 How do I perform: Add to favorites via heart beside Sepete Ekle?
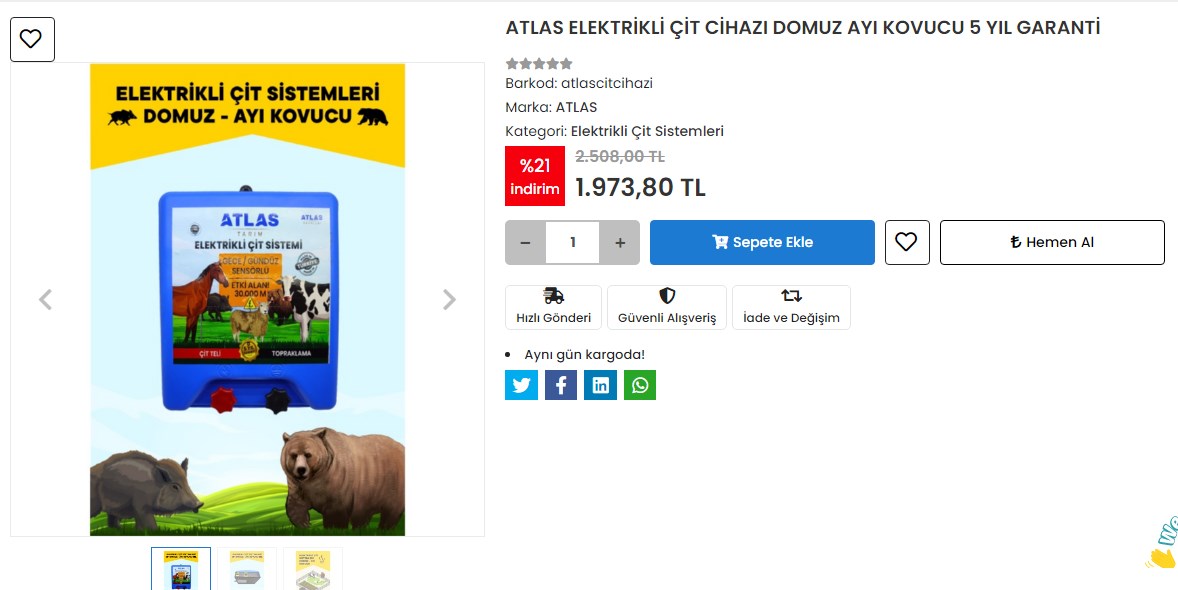point(907,242)
